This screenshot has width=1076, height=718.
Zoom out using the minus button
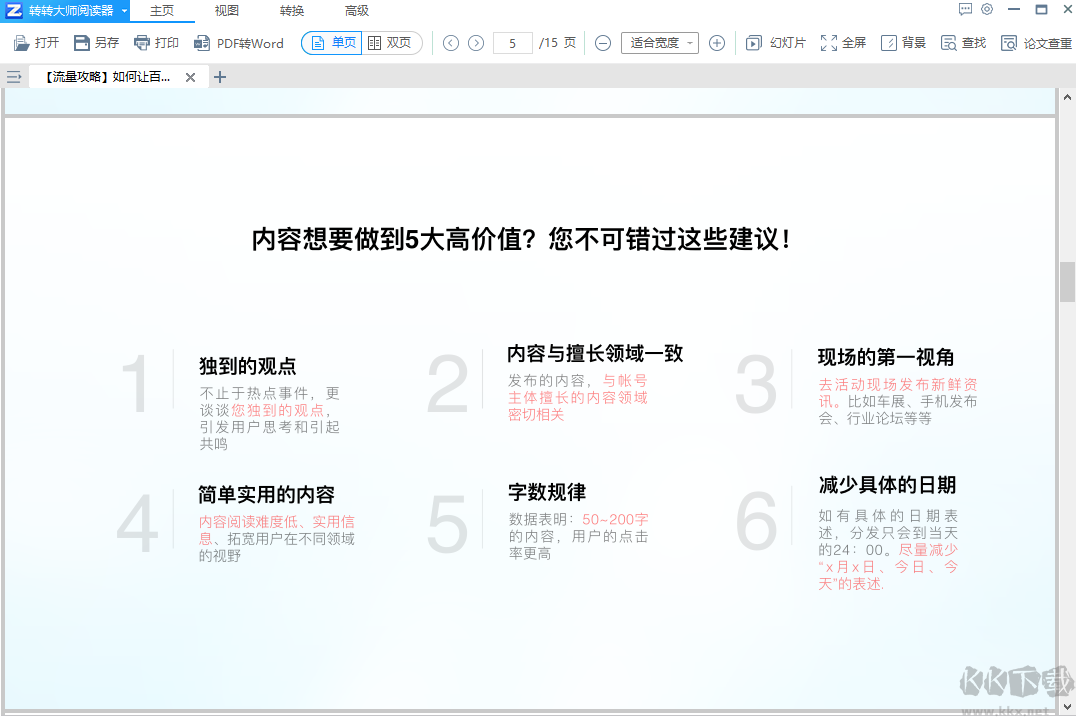pyautogui.click(x=601, y=43)
